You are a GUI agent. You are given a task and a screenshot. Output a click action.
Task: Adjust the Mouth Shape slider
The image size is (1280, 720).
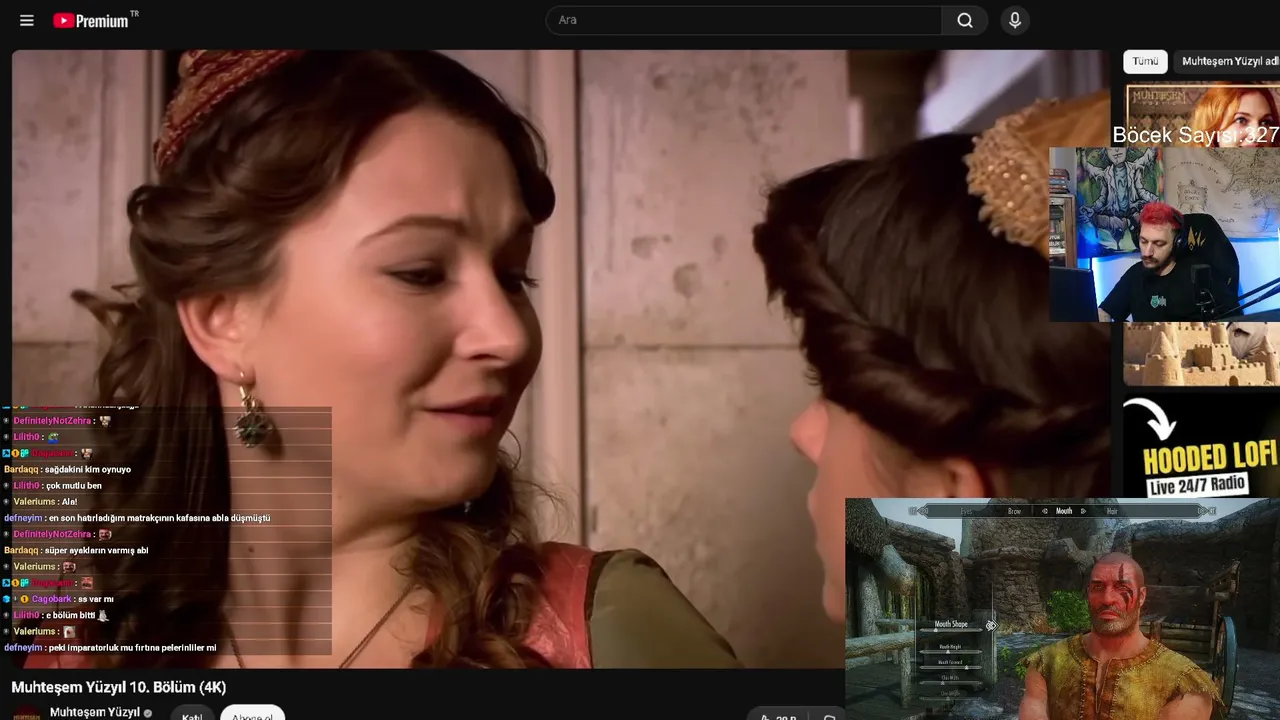[x=950, y=632]
